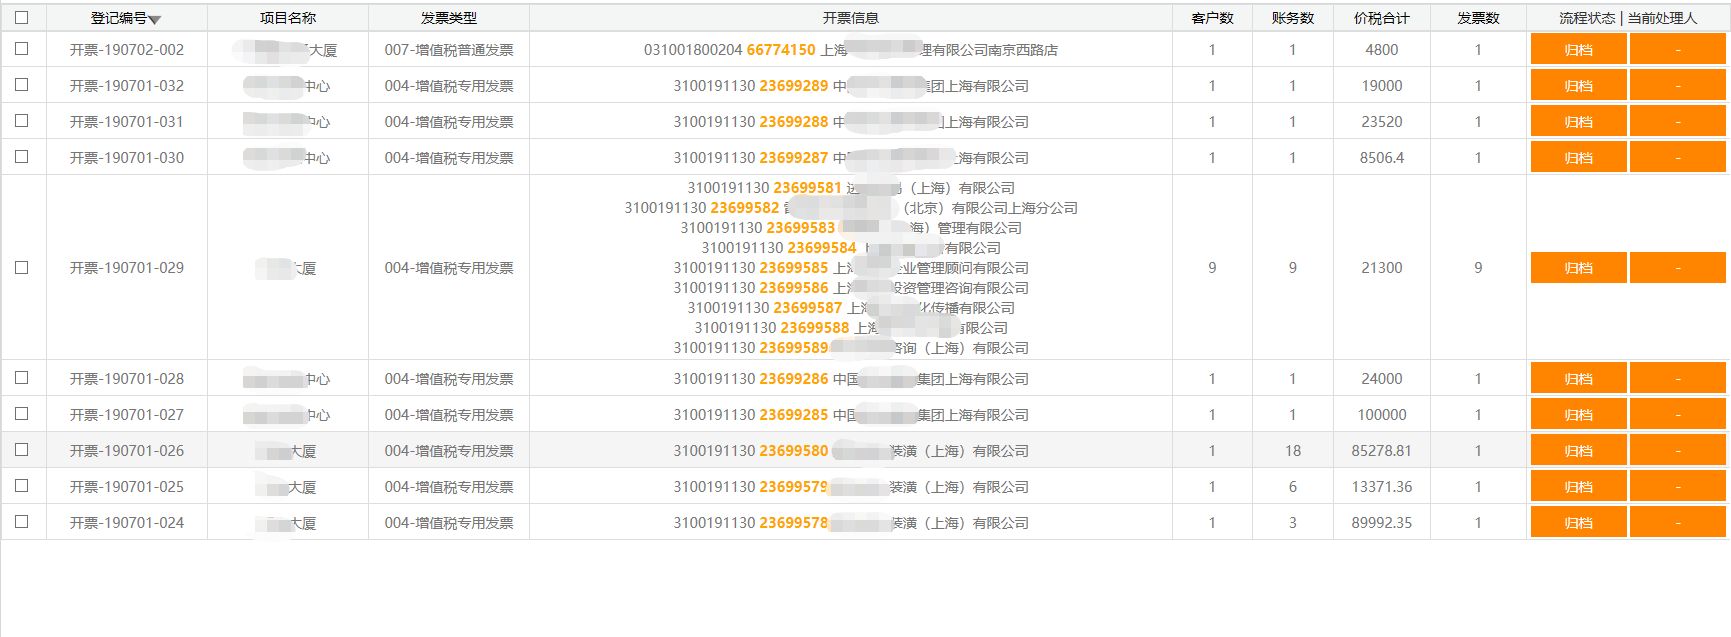
Task: Check the box for row 开票-190702-002
Action: pos(22,49)
